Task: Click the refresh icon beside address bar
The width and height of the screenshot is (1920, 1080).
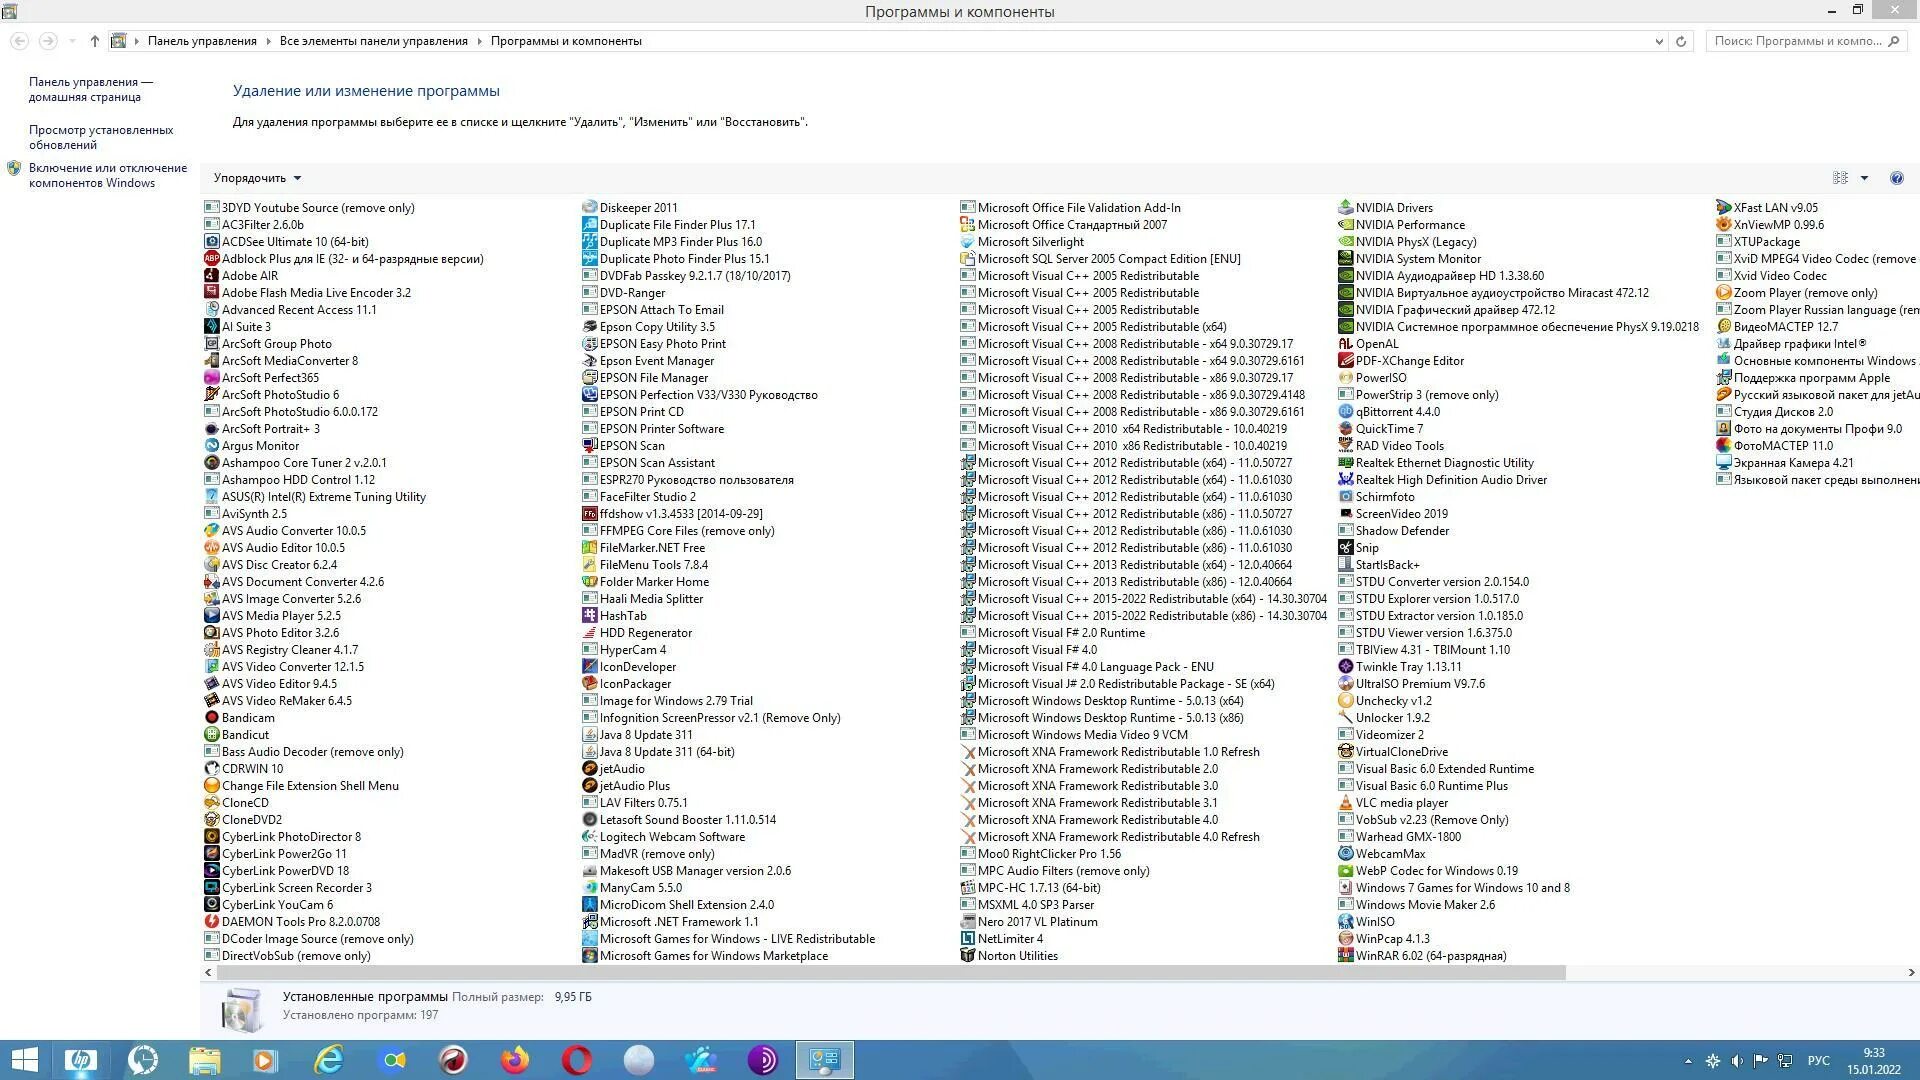Action: coord(1681,41)
